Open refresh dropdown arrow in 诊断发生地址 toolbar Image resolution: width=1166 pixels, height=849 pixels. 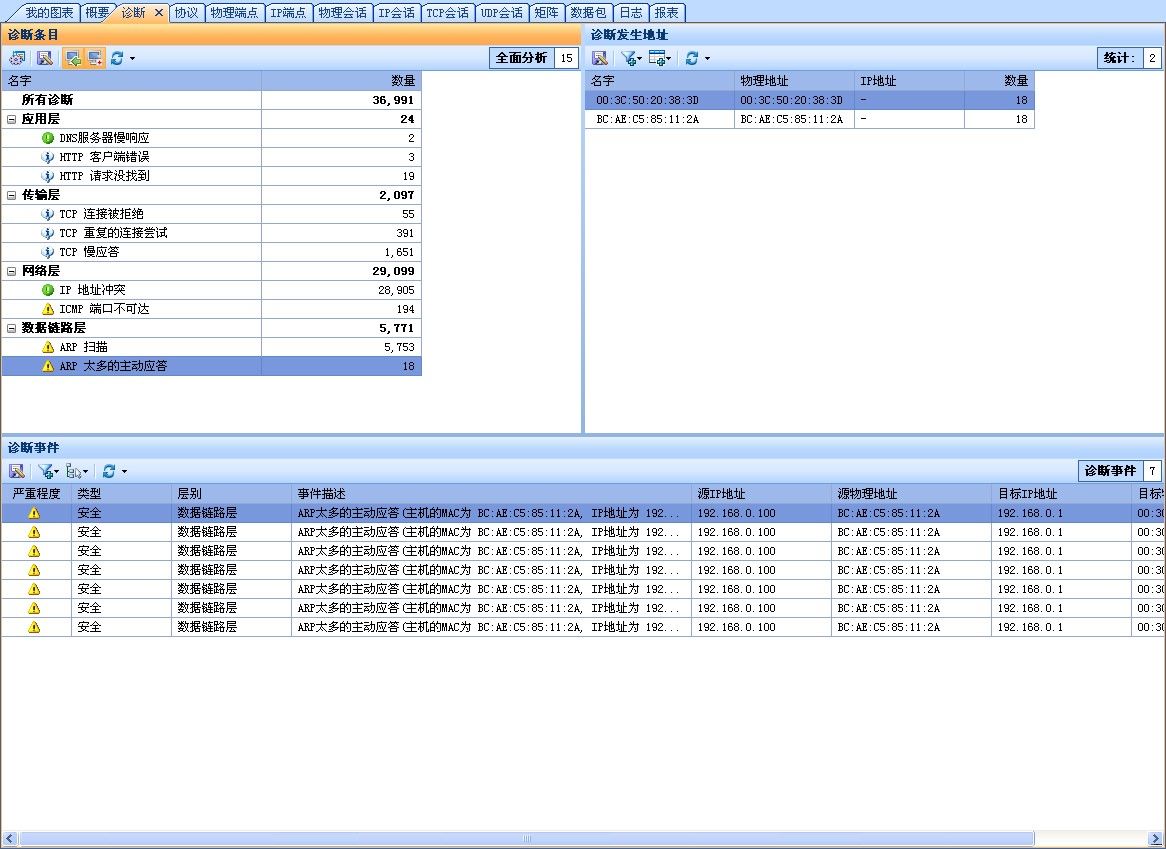point(707,58)
